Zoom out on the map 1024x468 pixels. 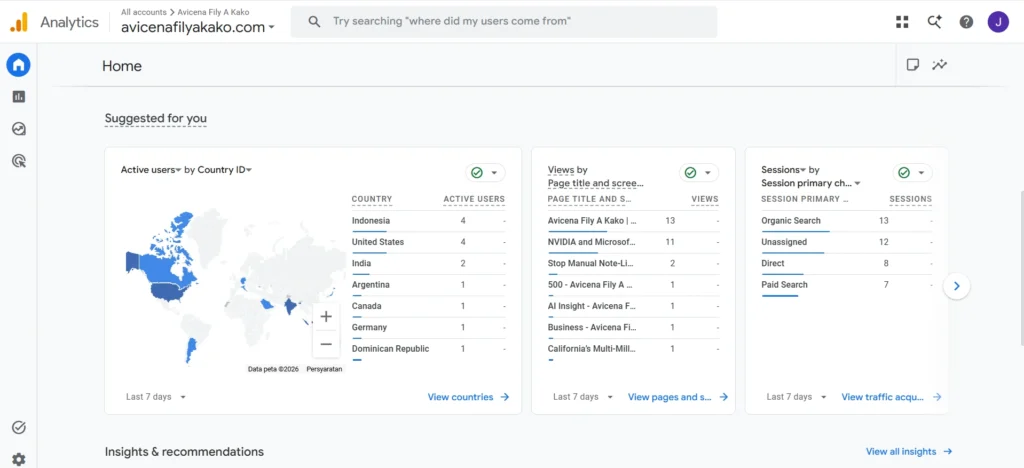(x=326, y=344)
